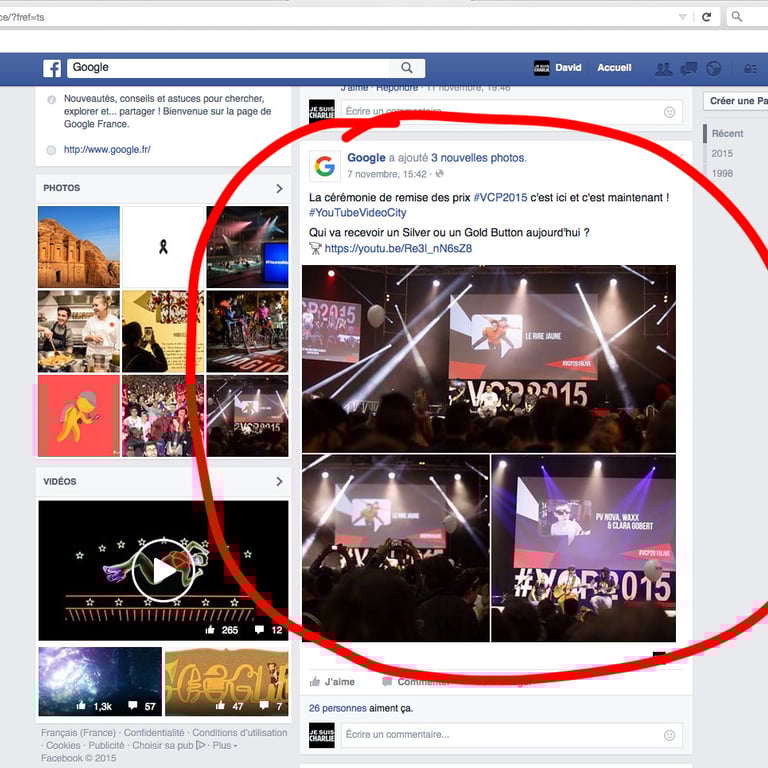768x768 pixels.
Task: Click the post audience globe icon
Action: [439, 174]
